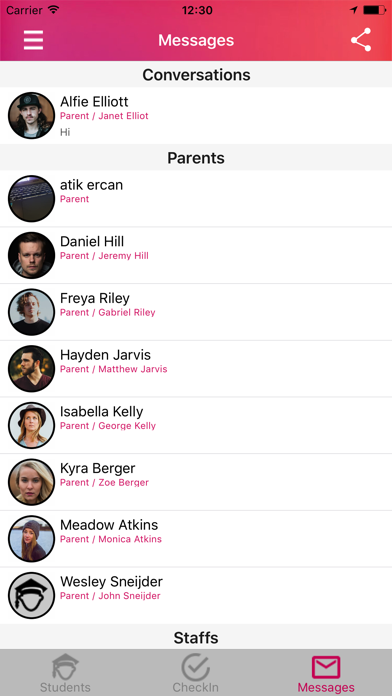The height and width of the screenshot is (696, 392).
Task: Click the battery indicator icon
Action: coord(374,10)
